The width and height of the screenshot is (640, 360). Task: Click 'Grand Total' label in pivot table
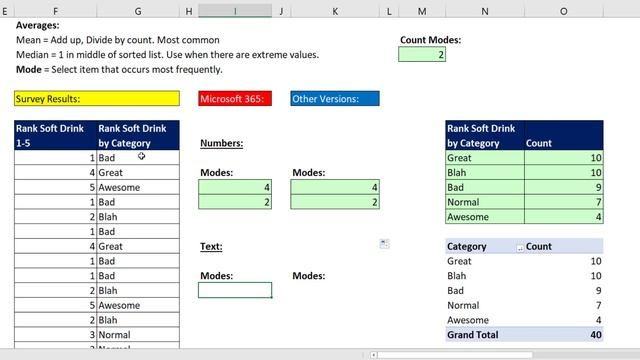[x=473, y=335]
